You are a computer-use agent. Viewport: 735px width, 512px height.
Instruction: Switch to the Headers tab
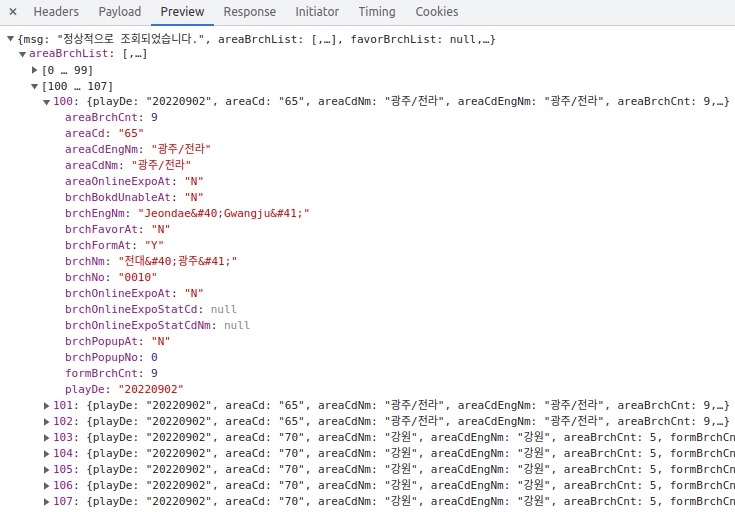click(56, 12)
